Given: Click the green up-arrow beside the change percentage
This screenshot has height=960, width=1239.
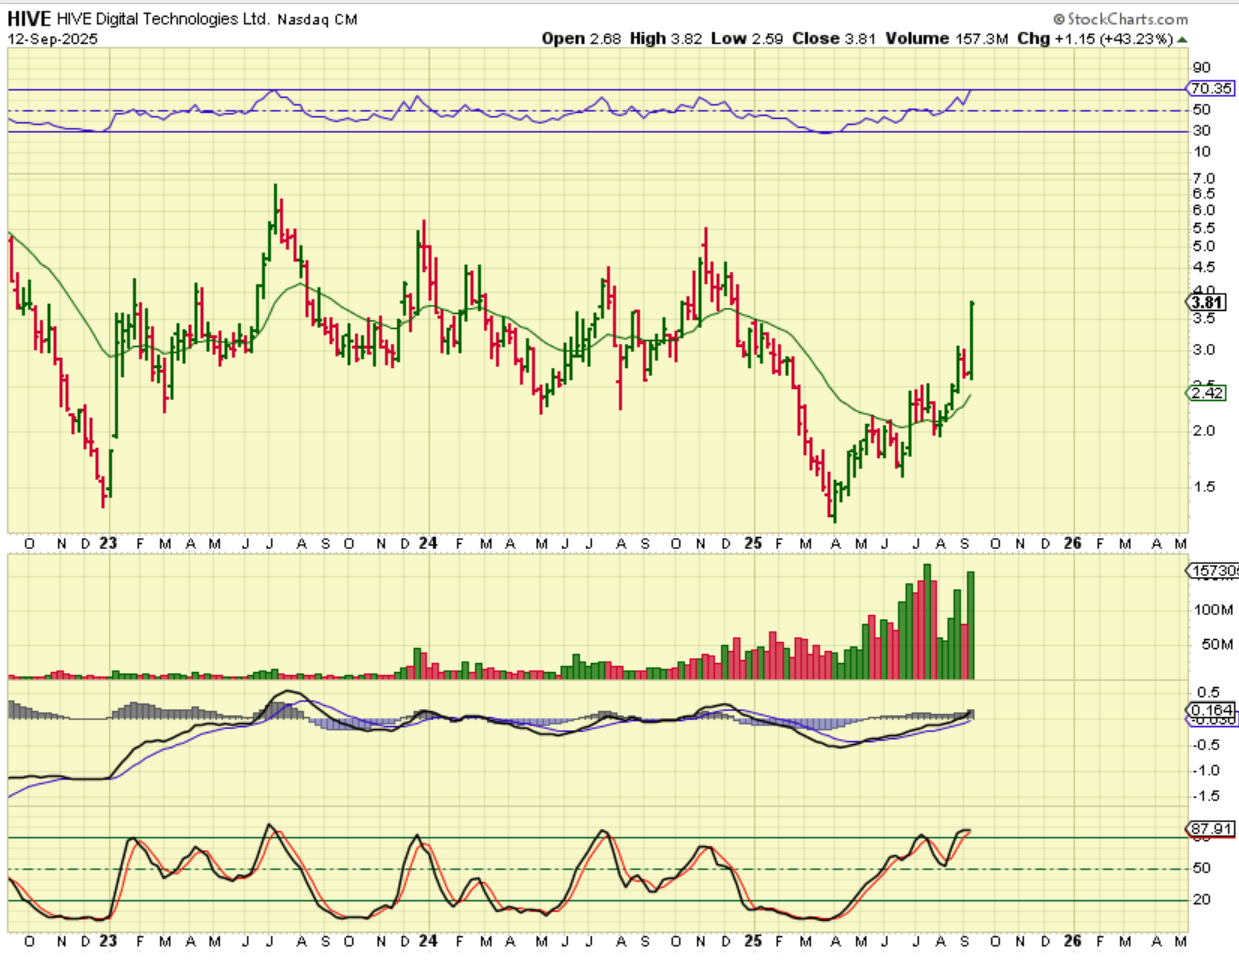Looking at the screenshot, I should pos(1183,39).
